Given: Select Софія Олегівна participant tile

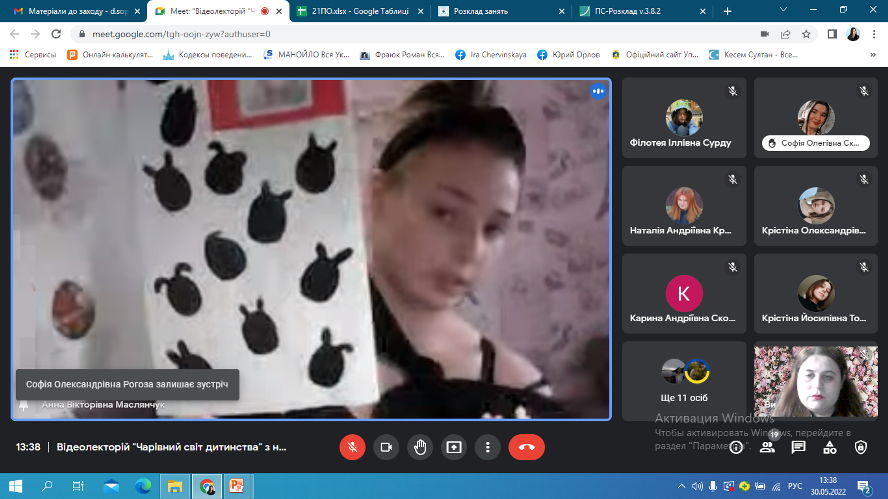Looking at the screenshot, I should coord(816,118).
